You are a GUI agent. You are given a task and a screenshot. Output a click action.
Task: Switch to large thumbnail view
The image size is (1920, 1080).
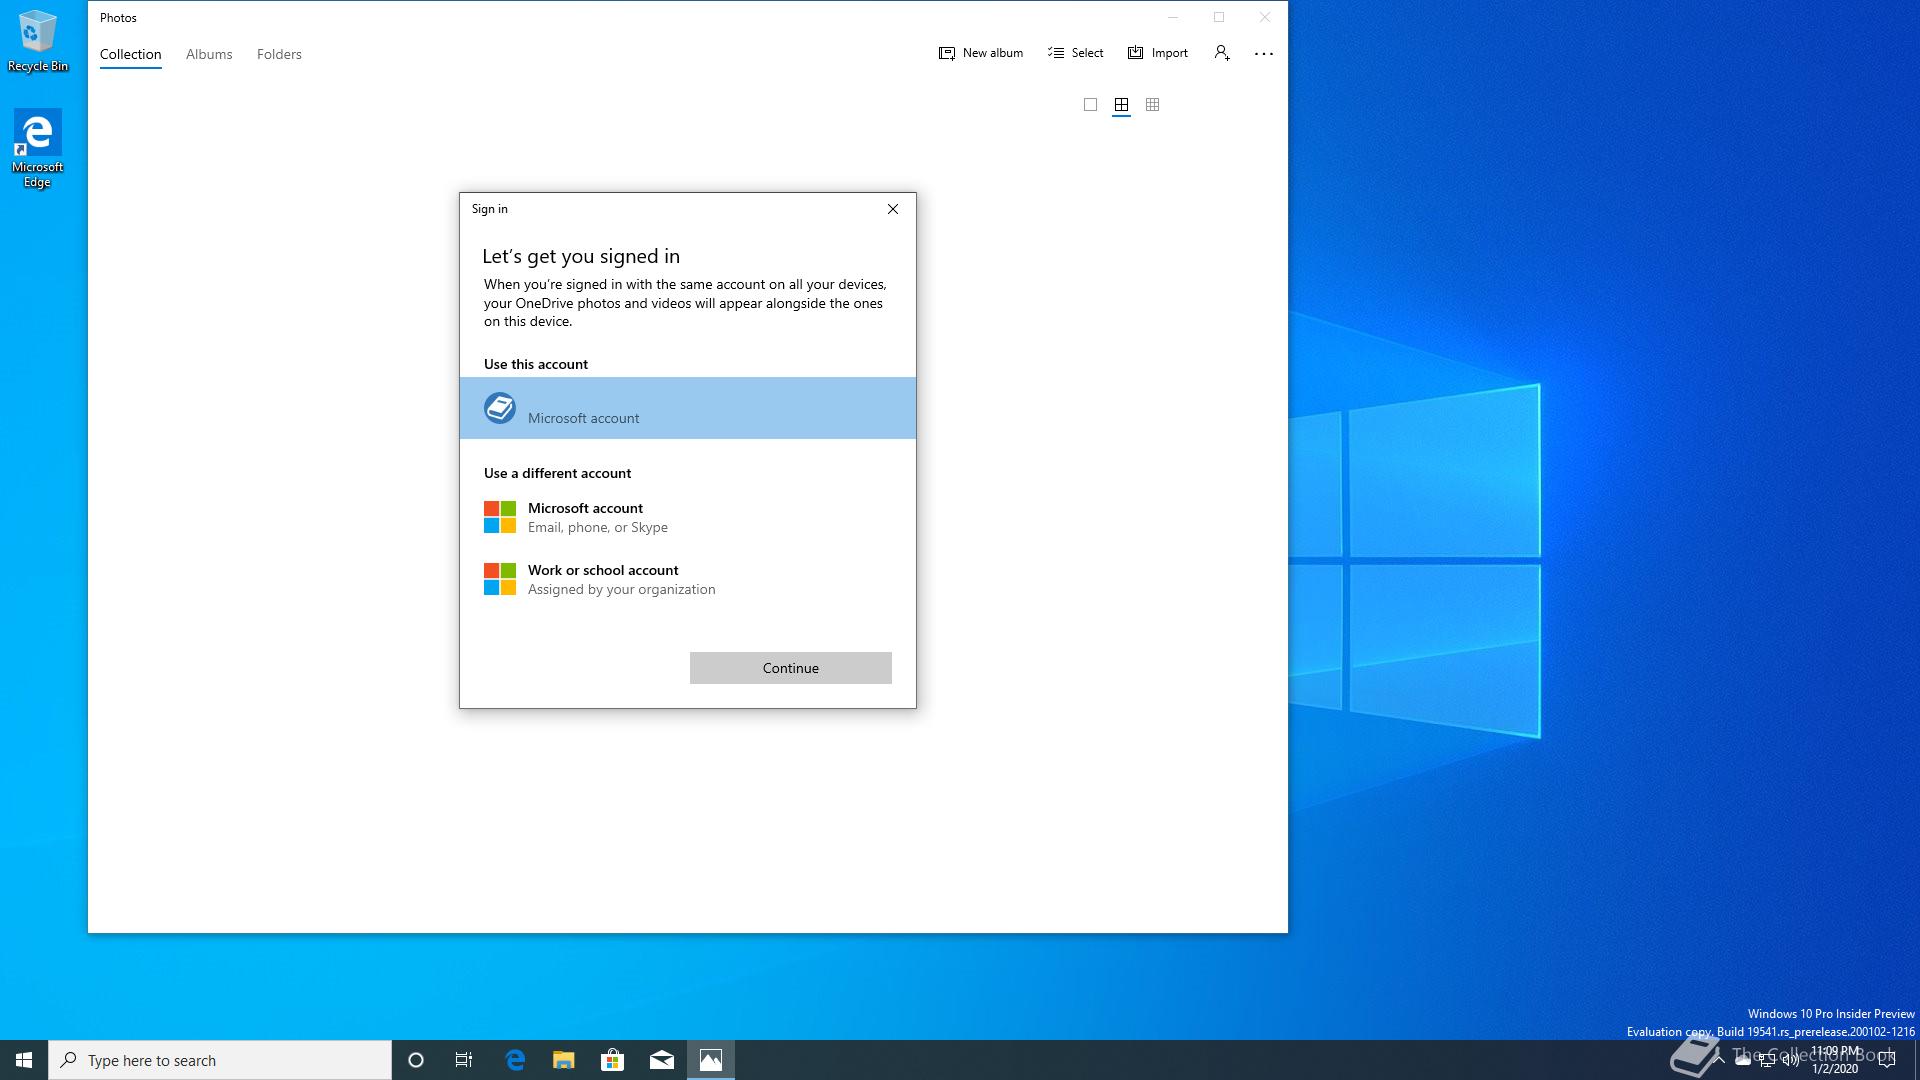point(1090,105)
